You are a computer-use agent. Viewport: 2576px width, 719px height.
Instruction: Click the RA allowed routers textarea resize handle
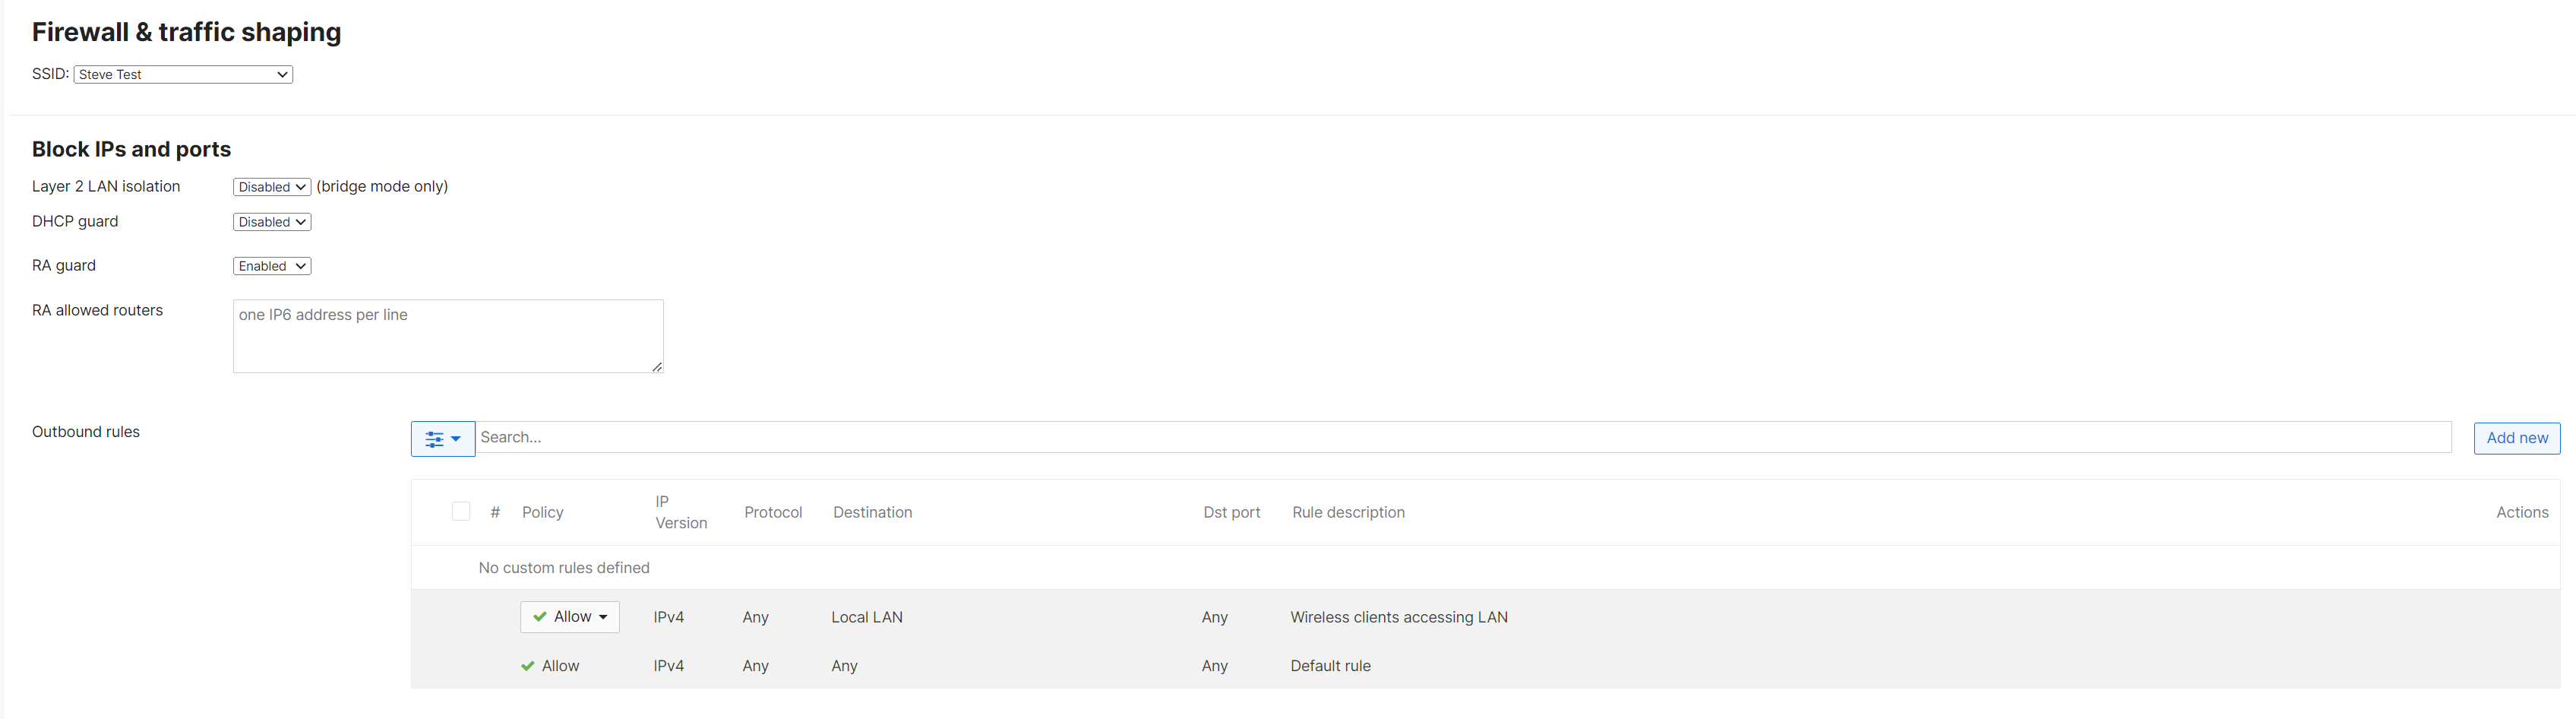tap(657, 367)
